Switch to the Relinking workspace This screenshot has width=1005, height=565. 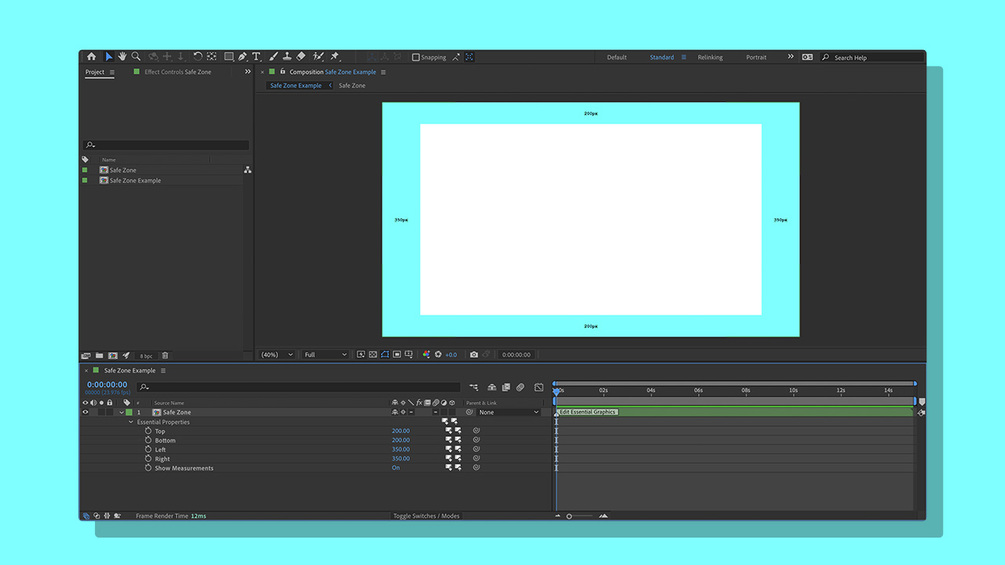710,57
